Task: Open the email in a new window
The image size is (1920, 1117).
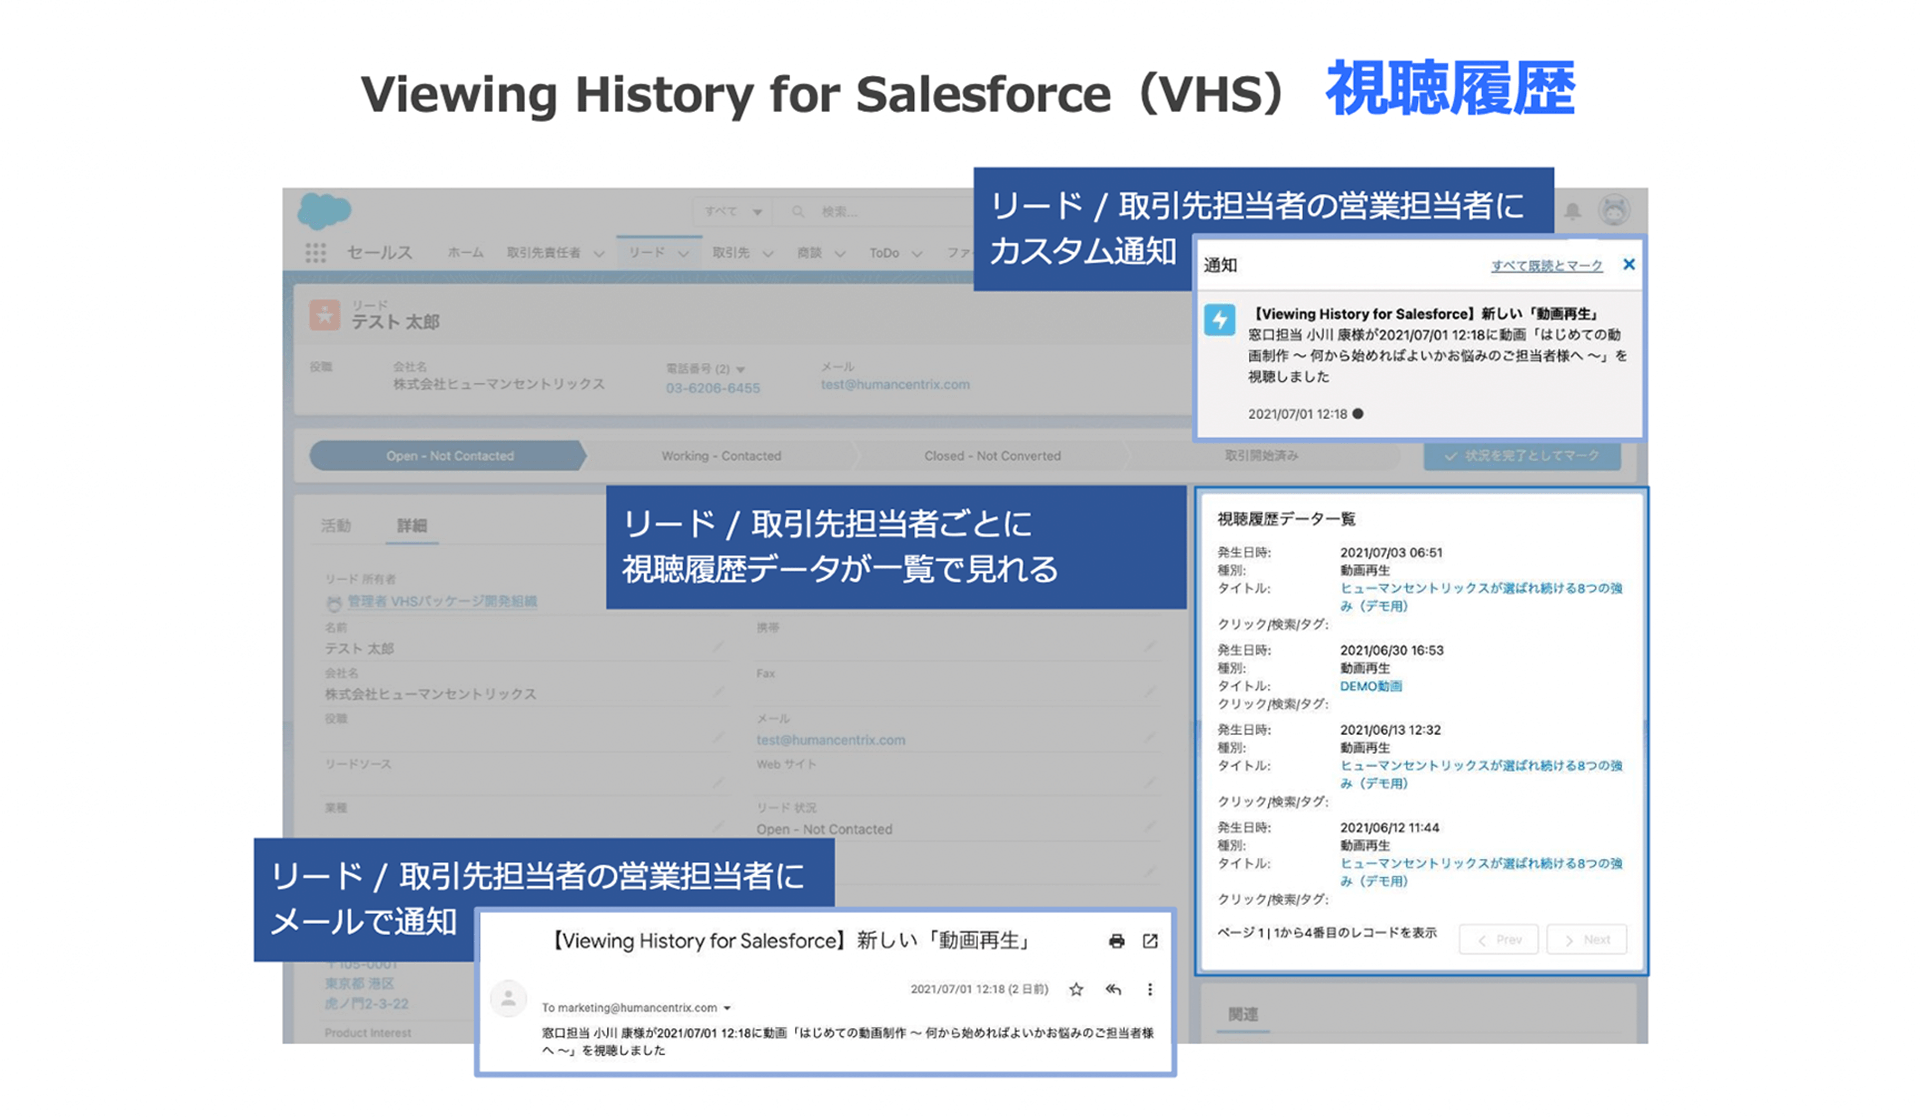Action: tap(1150, 941)
